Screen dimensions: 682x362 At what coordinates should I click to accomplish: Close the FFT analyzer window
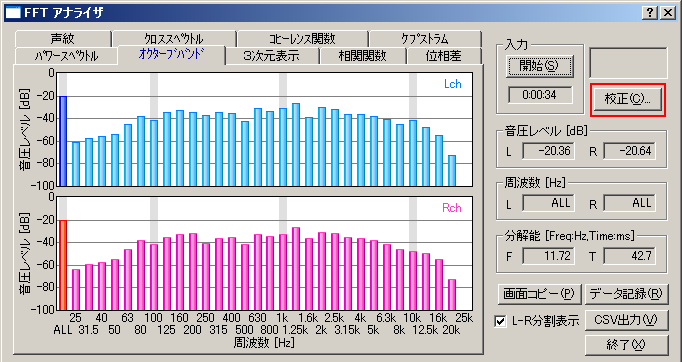click(x=668, y=13)
